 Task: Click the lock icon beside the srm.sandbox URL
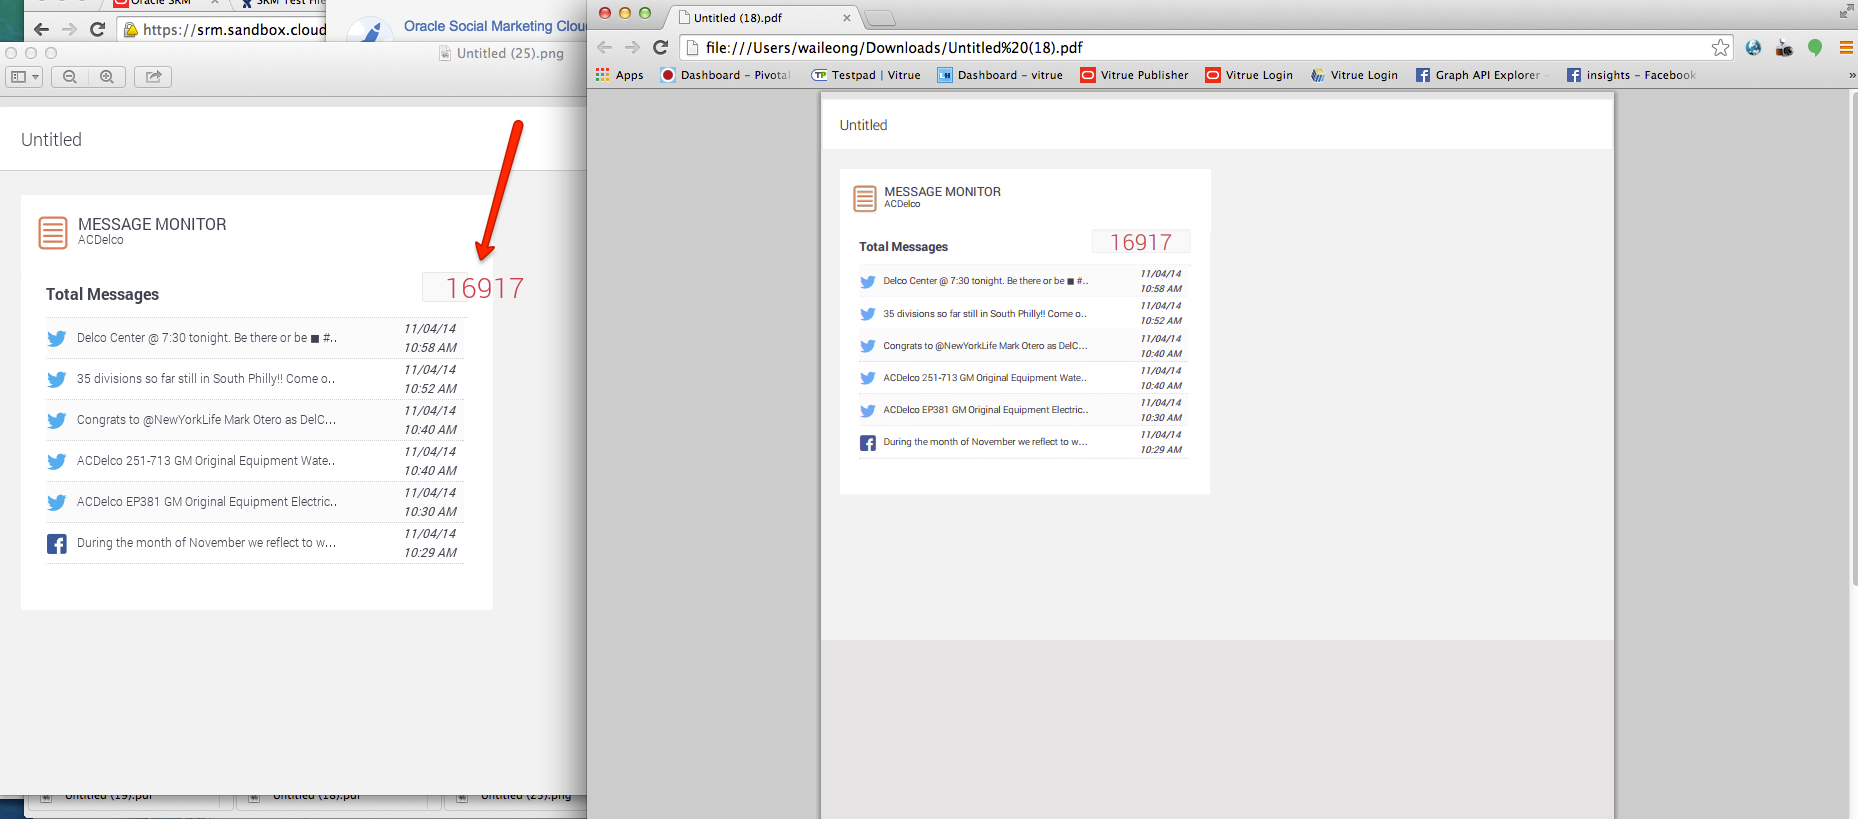click(x=130, y=30)
